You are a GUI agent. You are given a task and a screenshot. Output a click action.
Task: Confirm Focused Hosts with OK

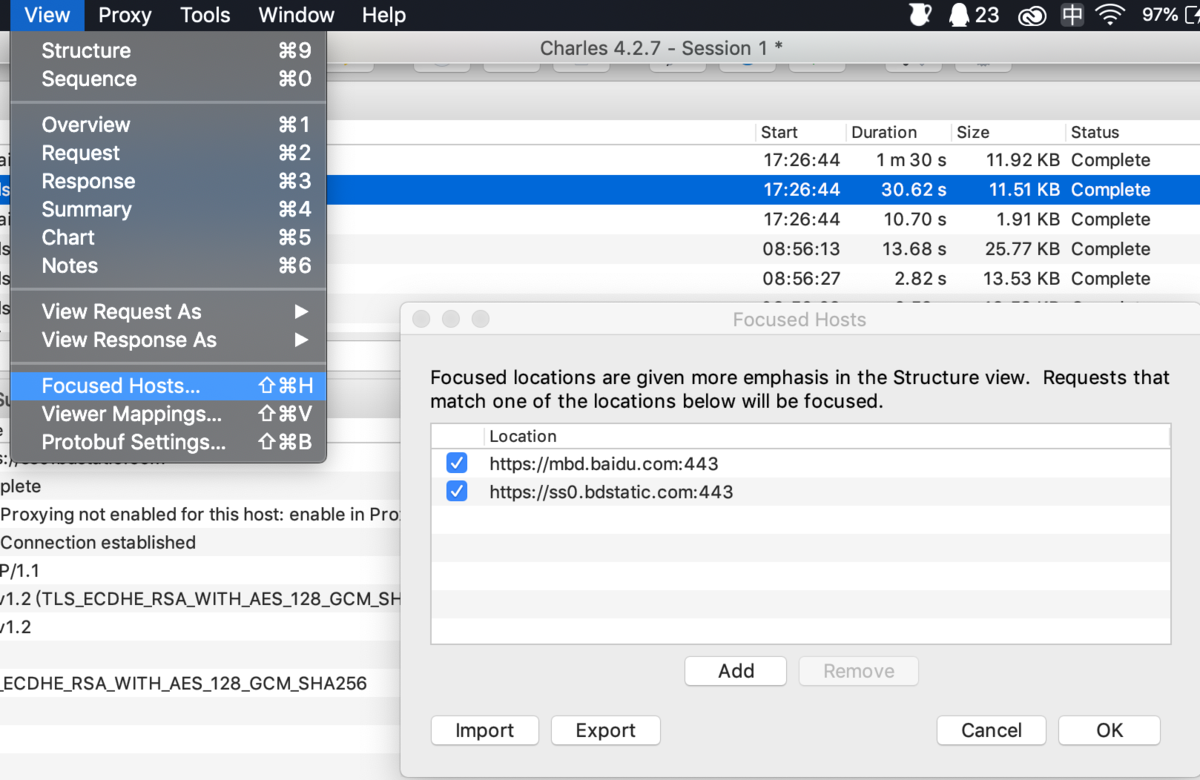coord(1110,730)
